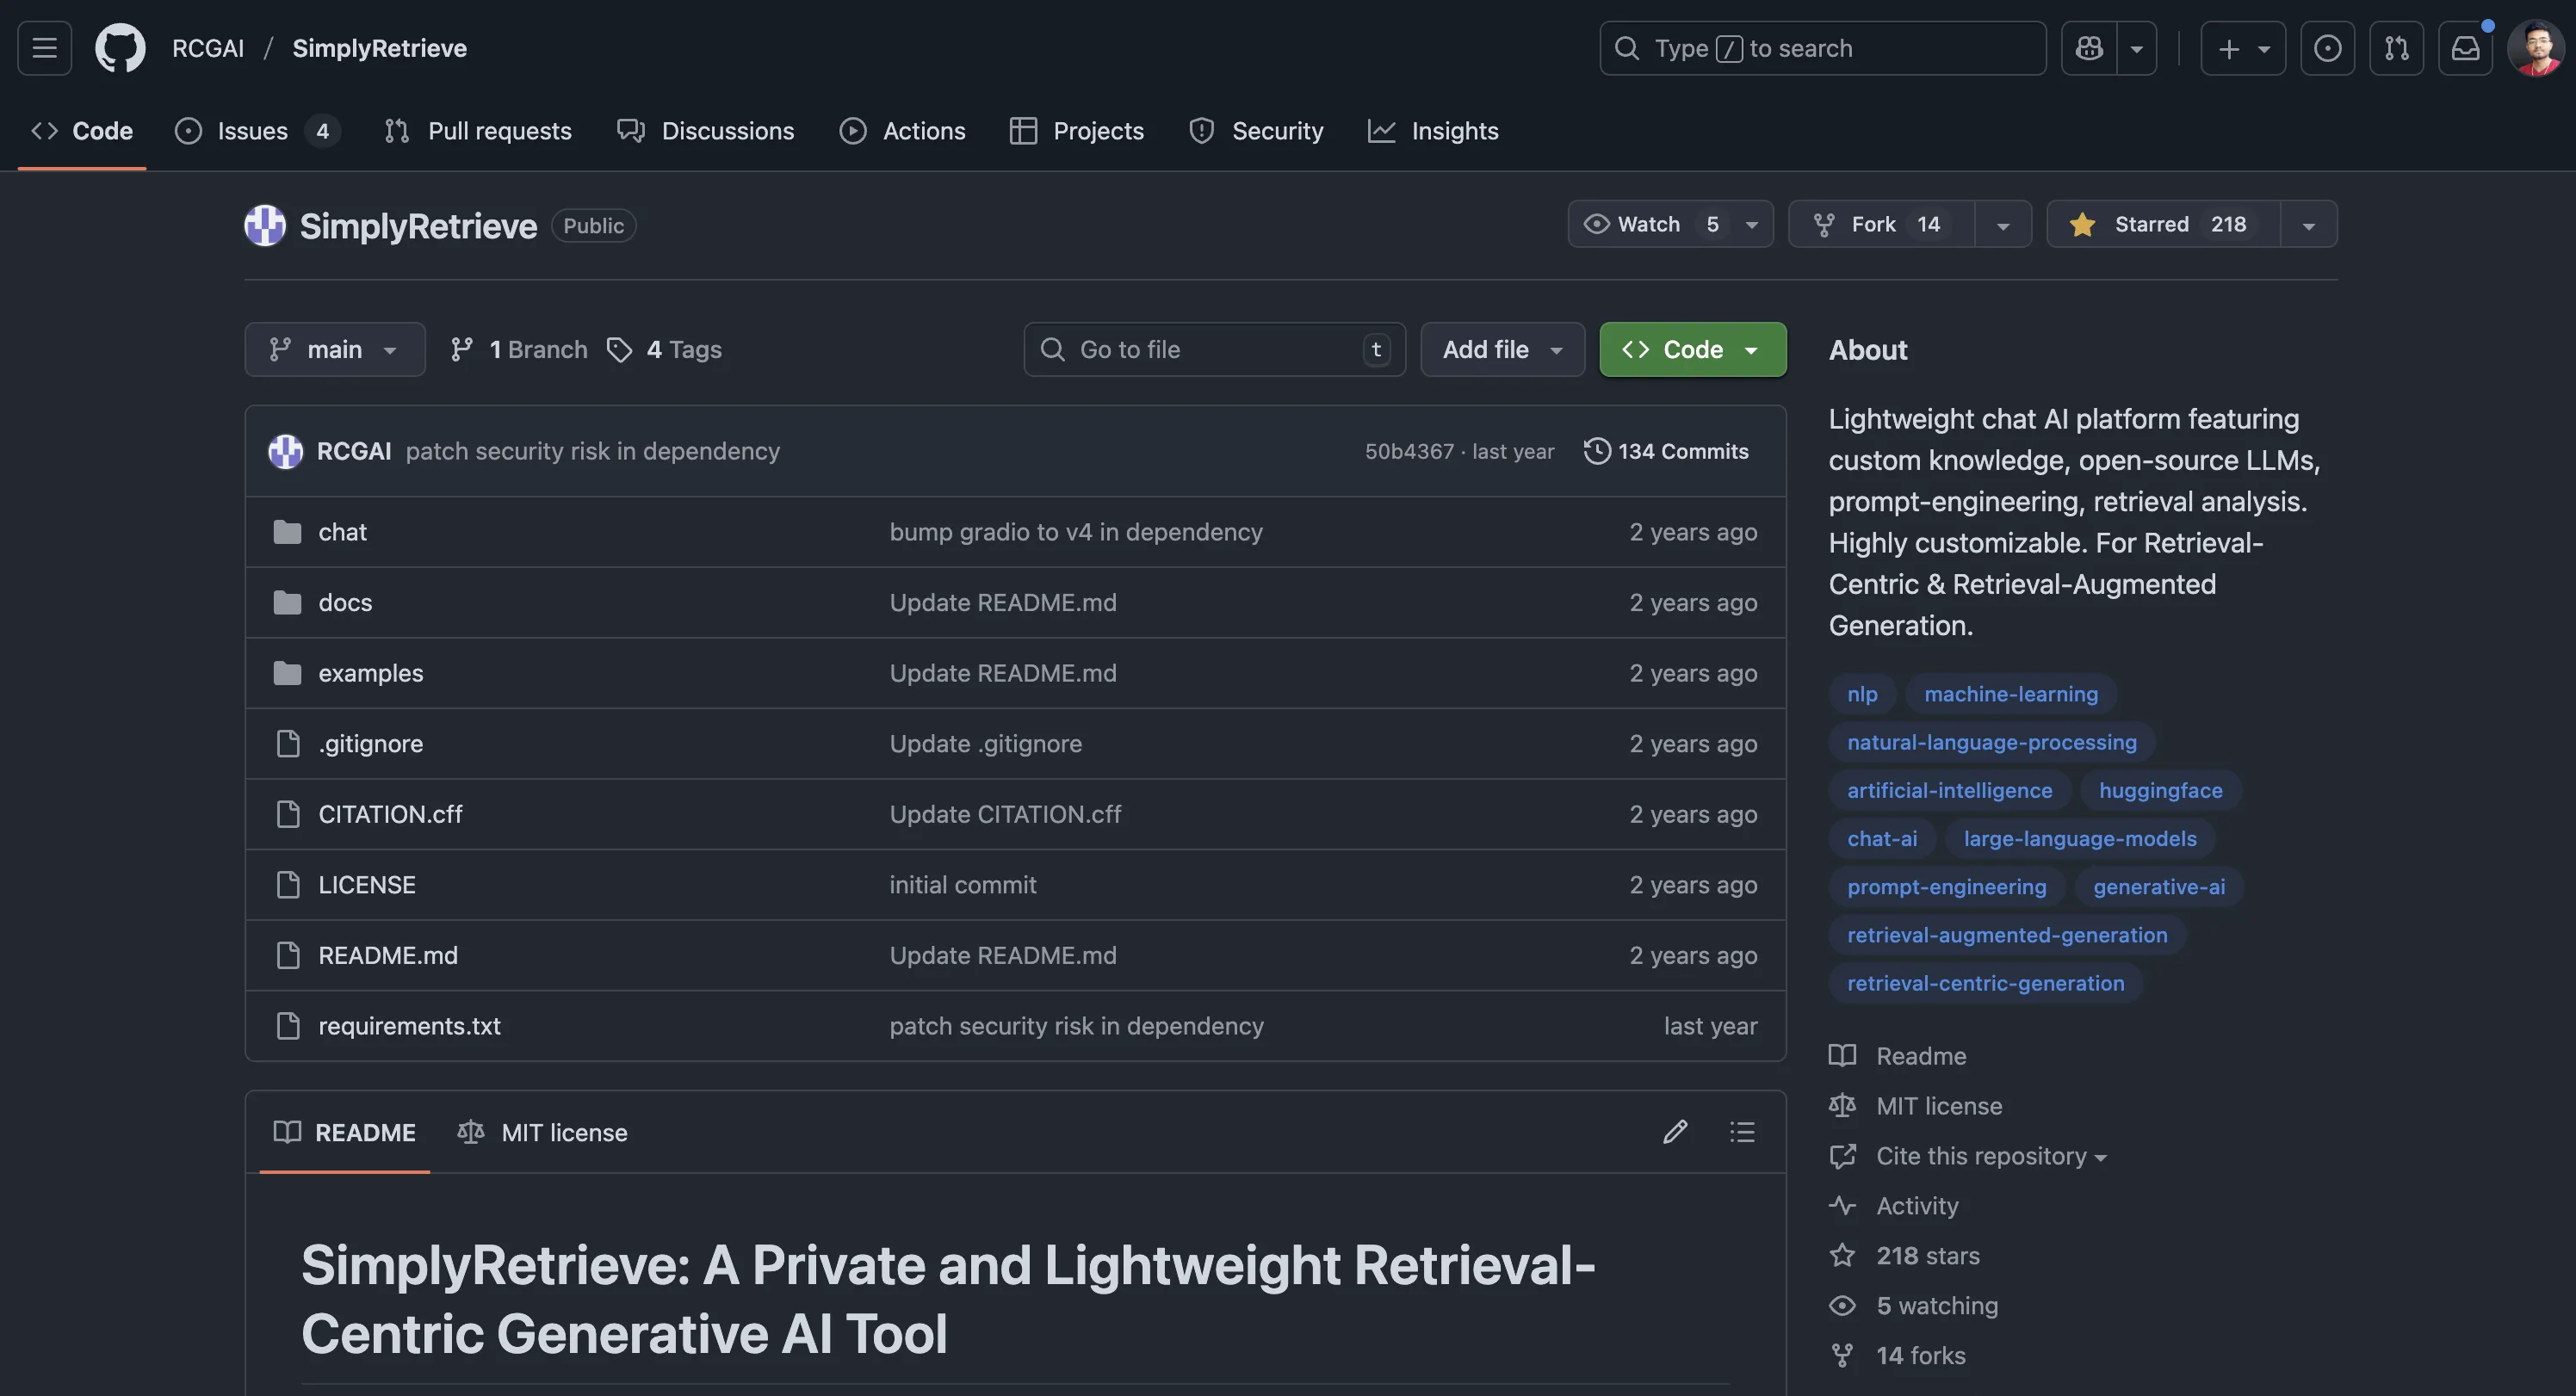Open the sidebar navigation hamburger icon
2576x1396 pixels.
pos(43,47)
